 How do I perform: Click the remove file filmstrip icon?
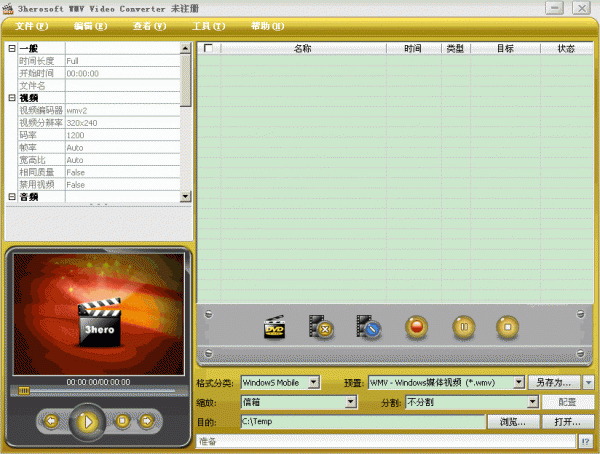321,327
